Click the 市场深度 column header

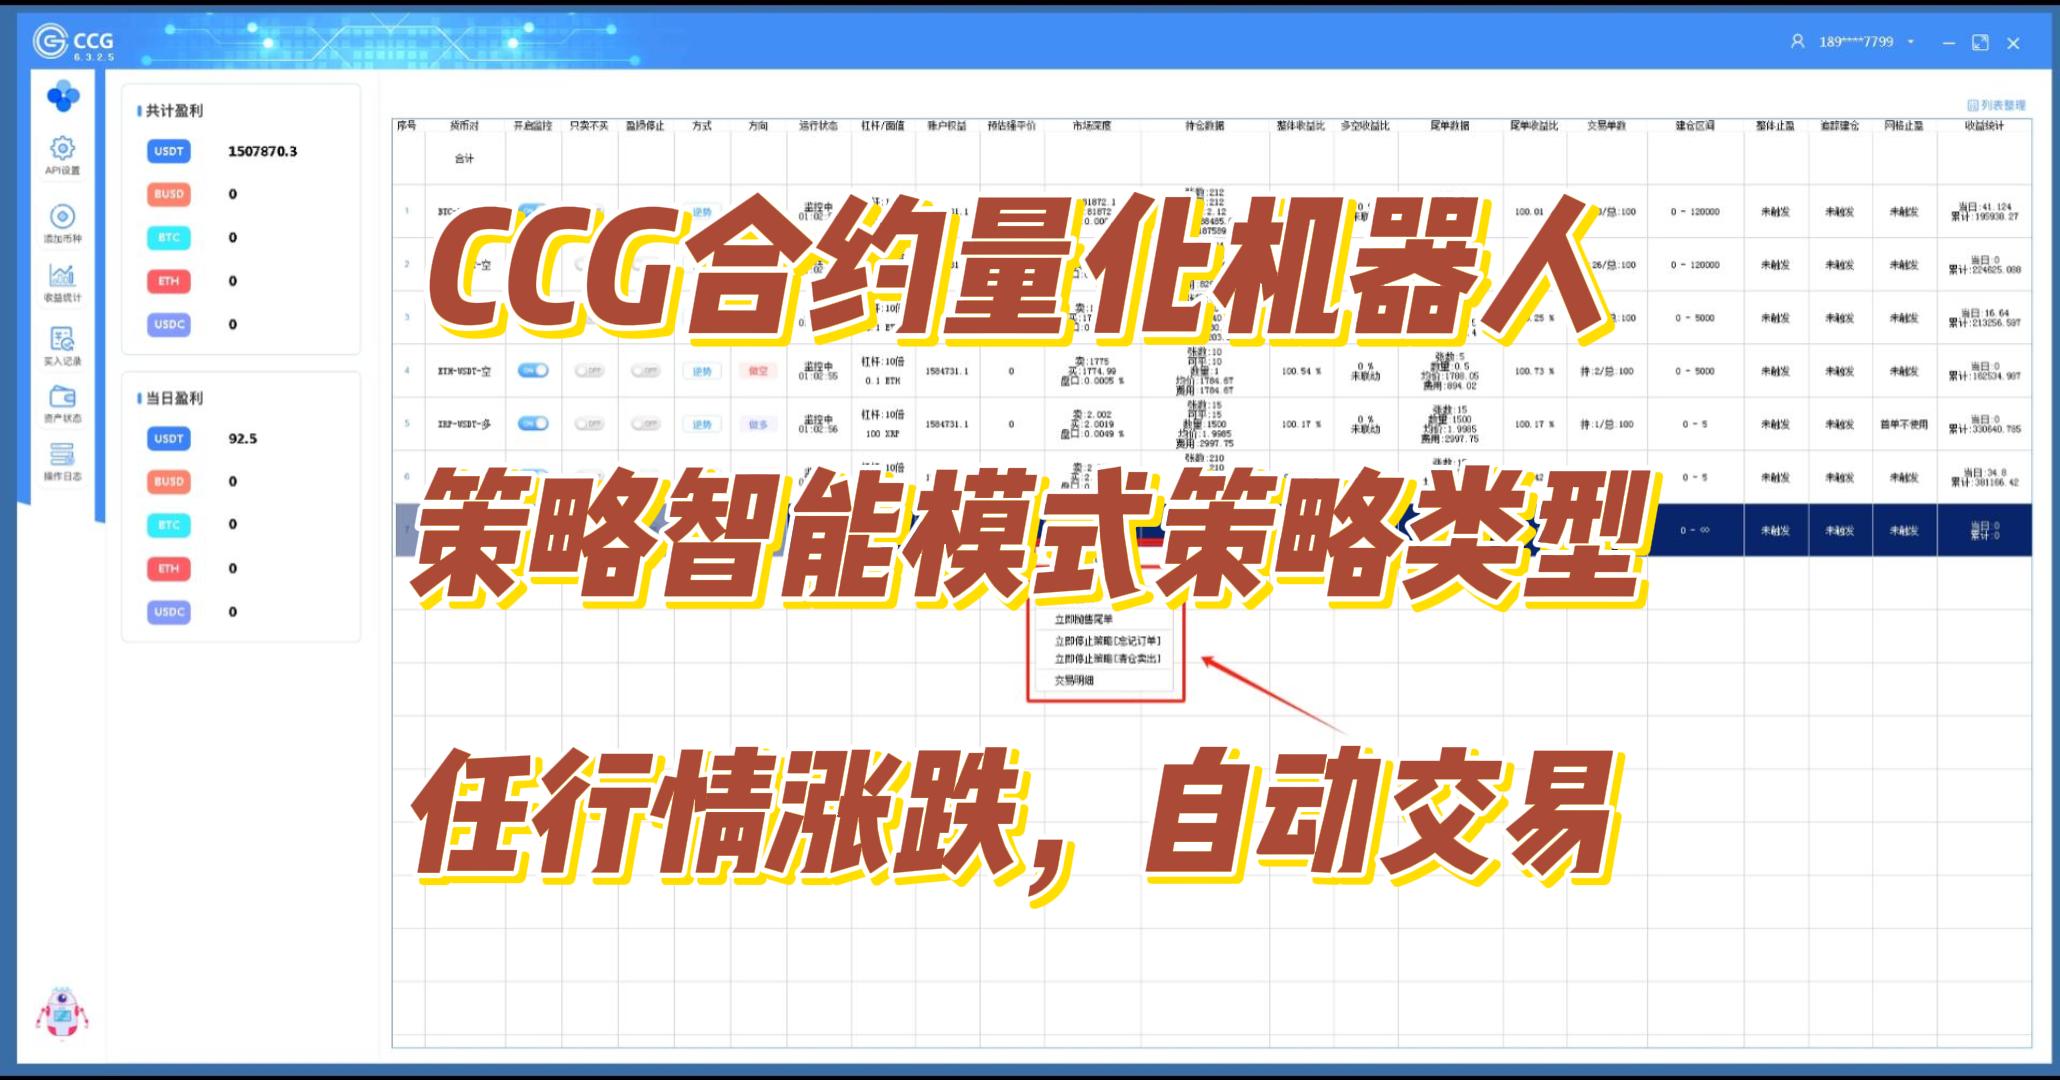[x=1091, y=126]
